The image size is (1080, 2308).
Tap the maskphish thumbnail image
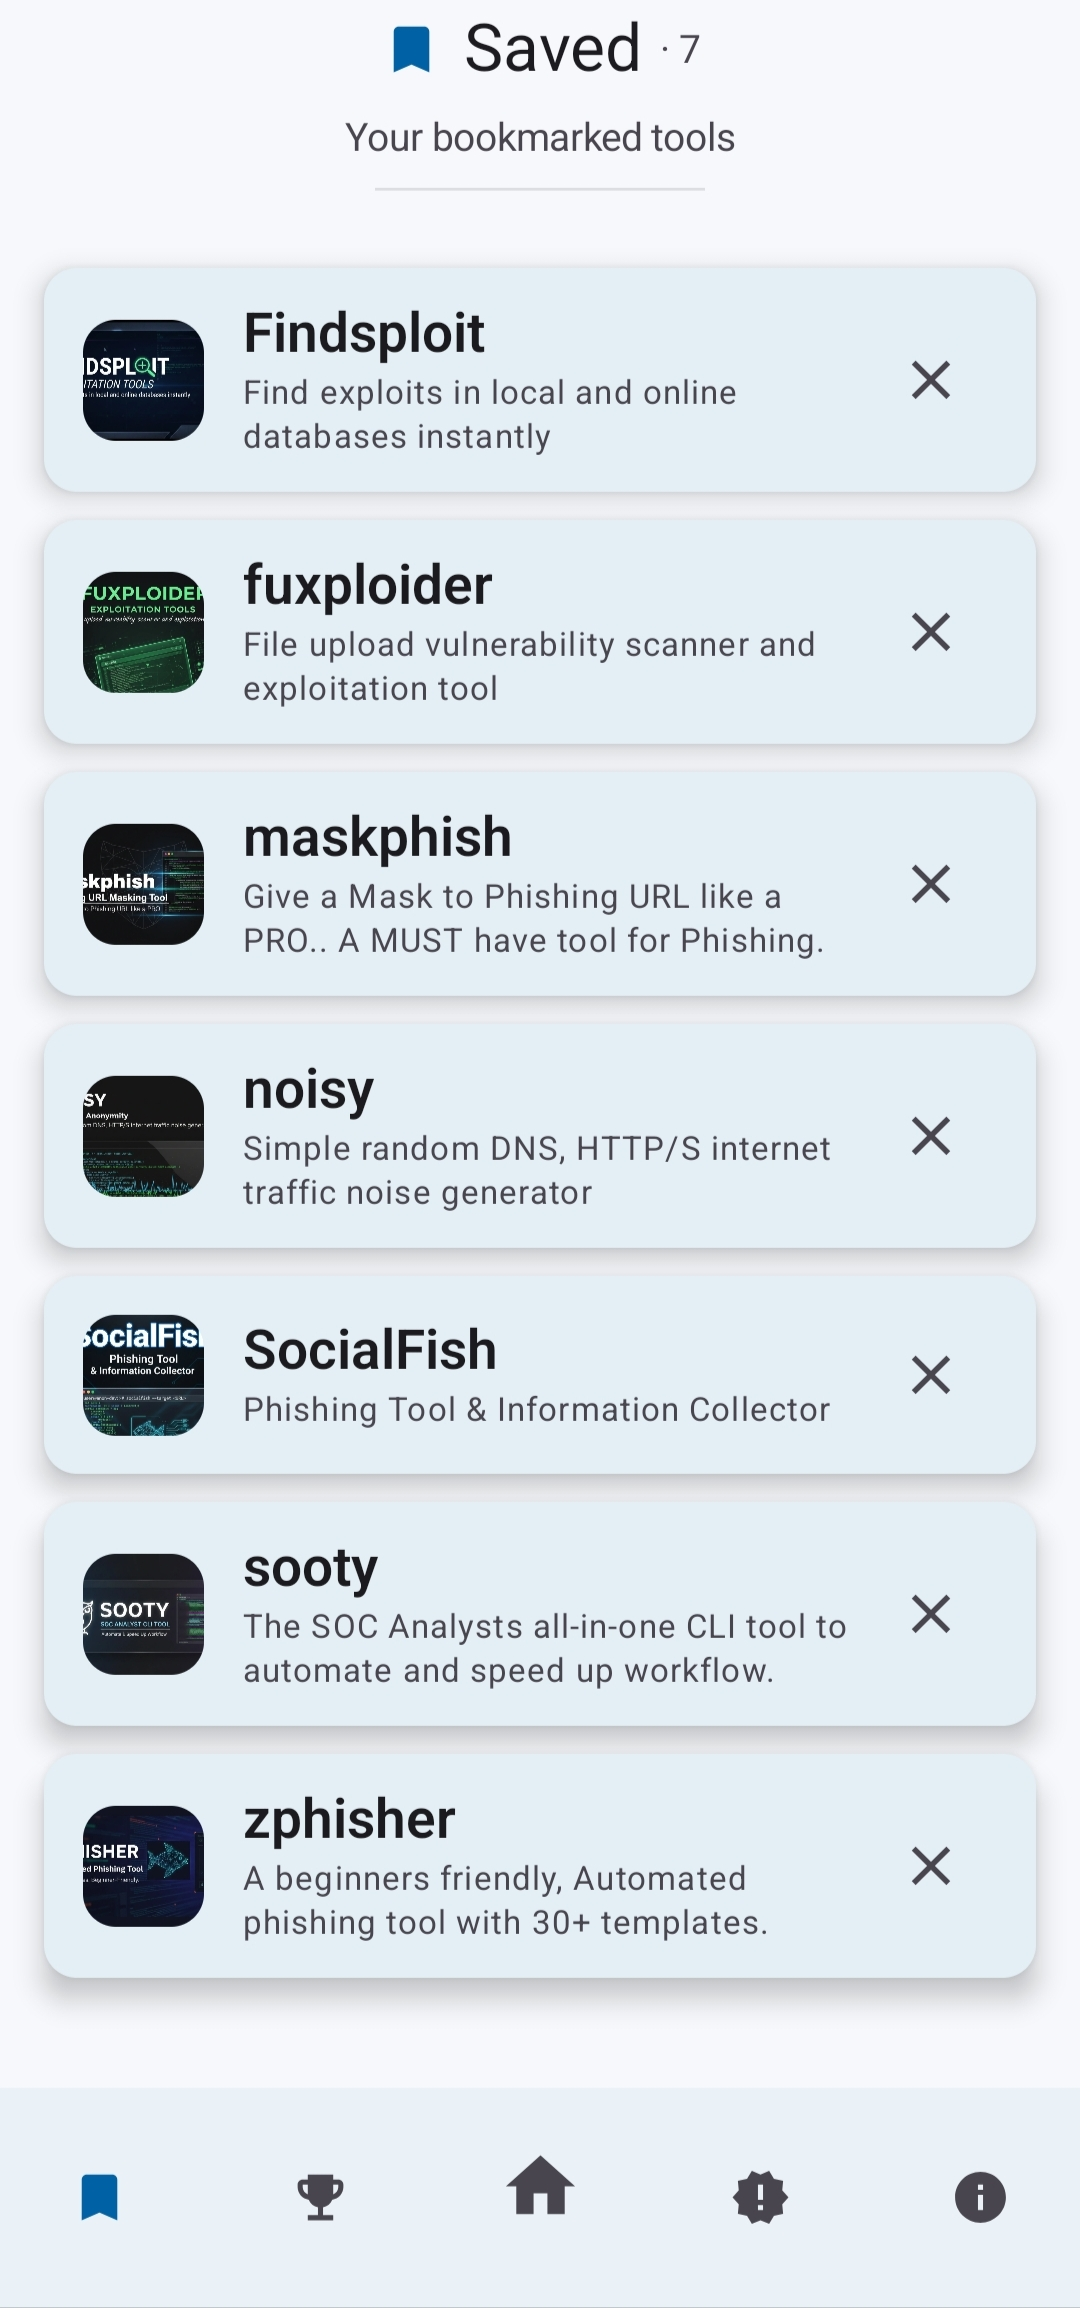pos(143,884)
